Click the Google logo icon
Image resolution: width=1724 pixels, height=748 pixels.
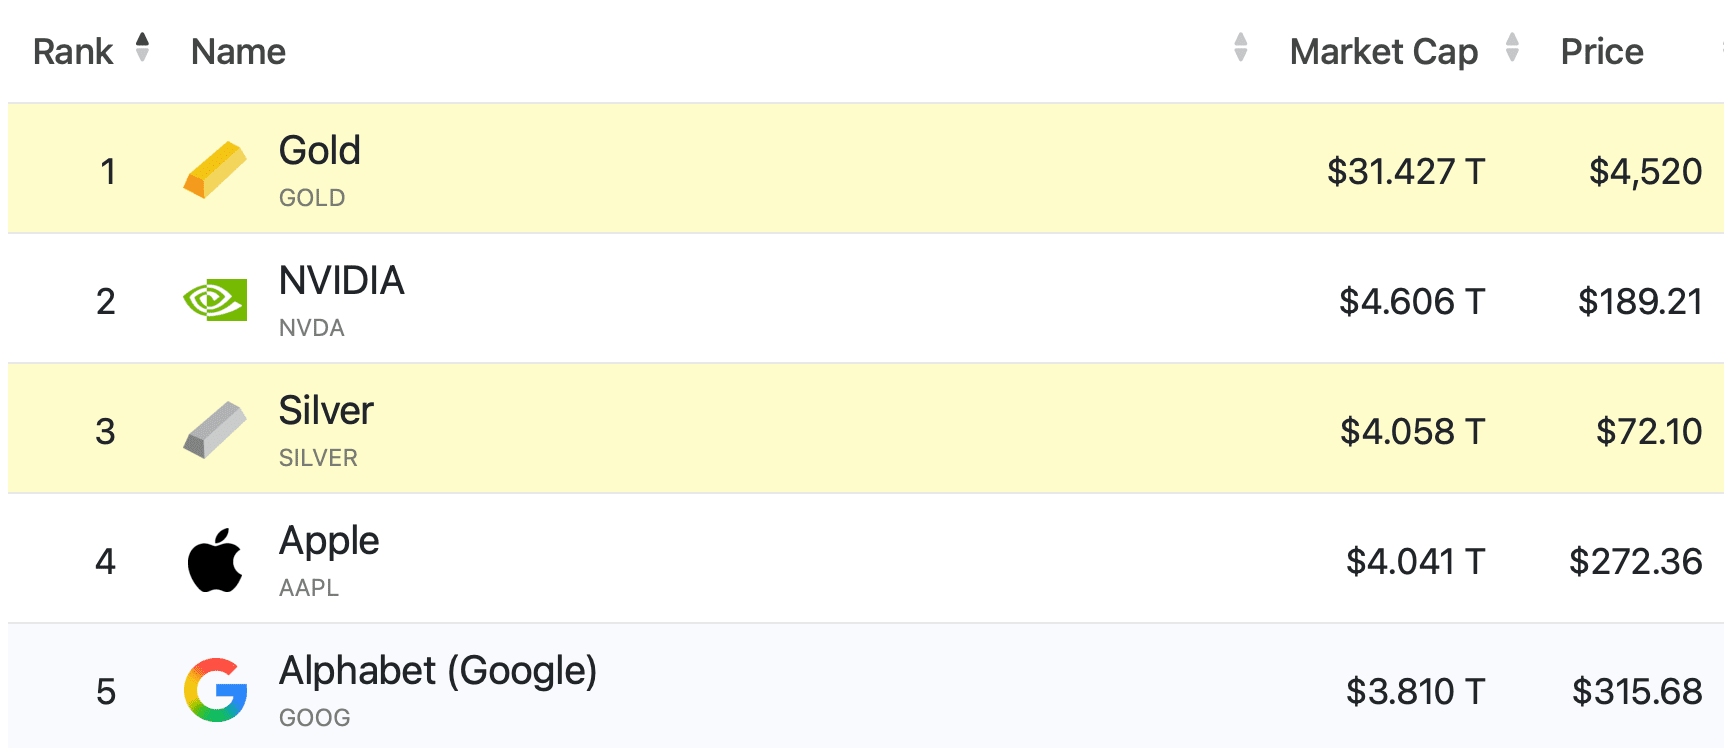tap(215, 690)
